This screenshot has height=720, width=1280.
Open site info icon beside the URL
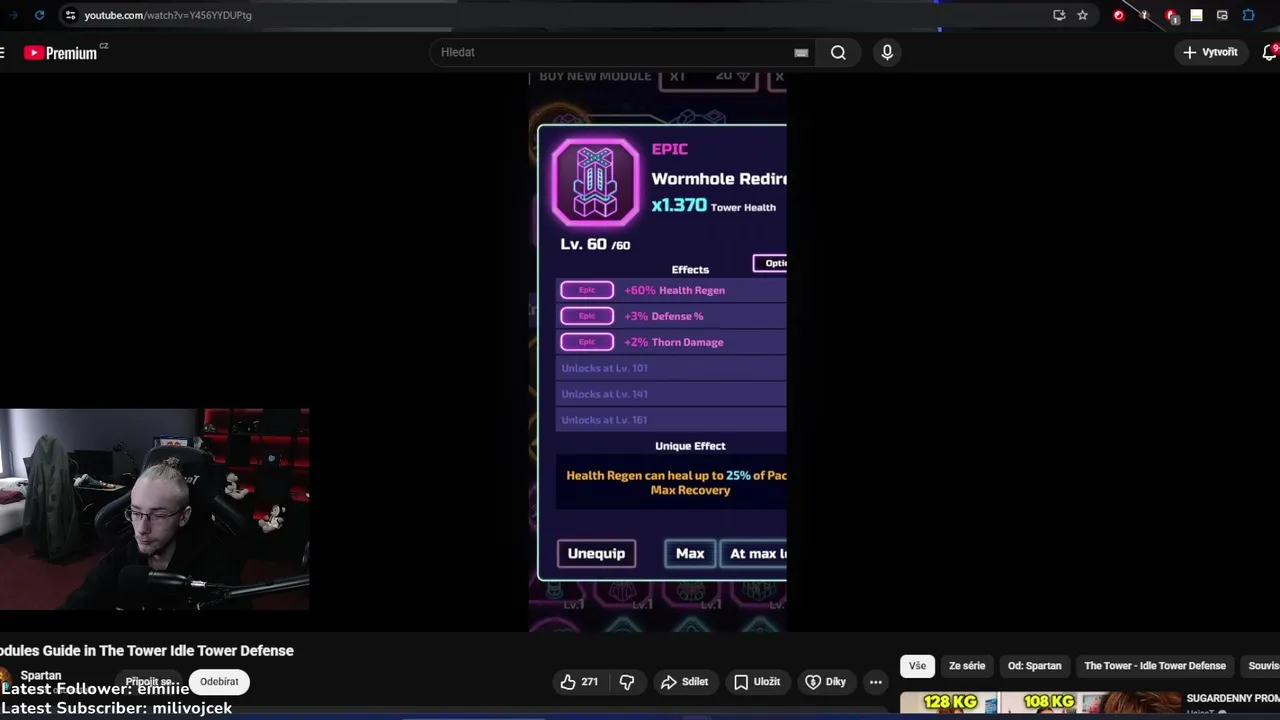(70, 15)
